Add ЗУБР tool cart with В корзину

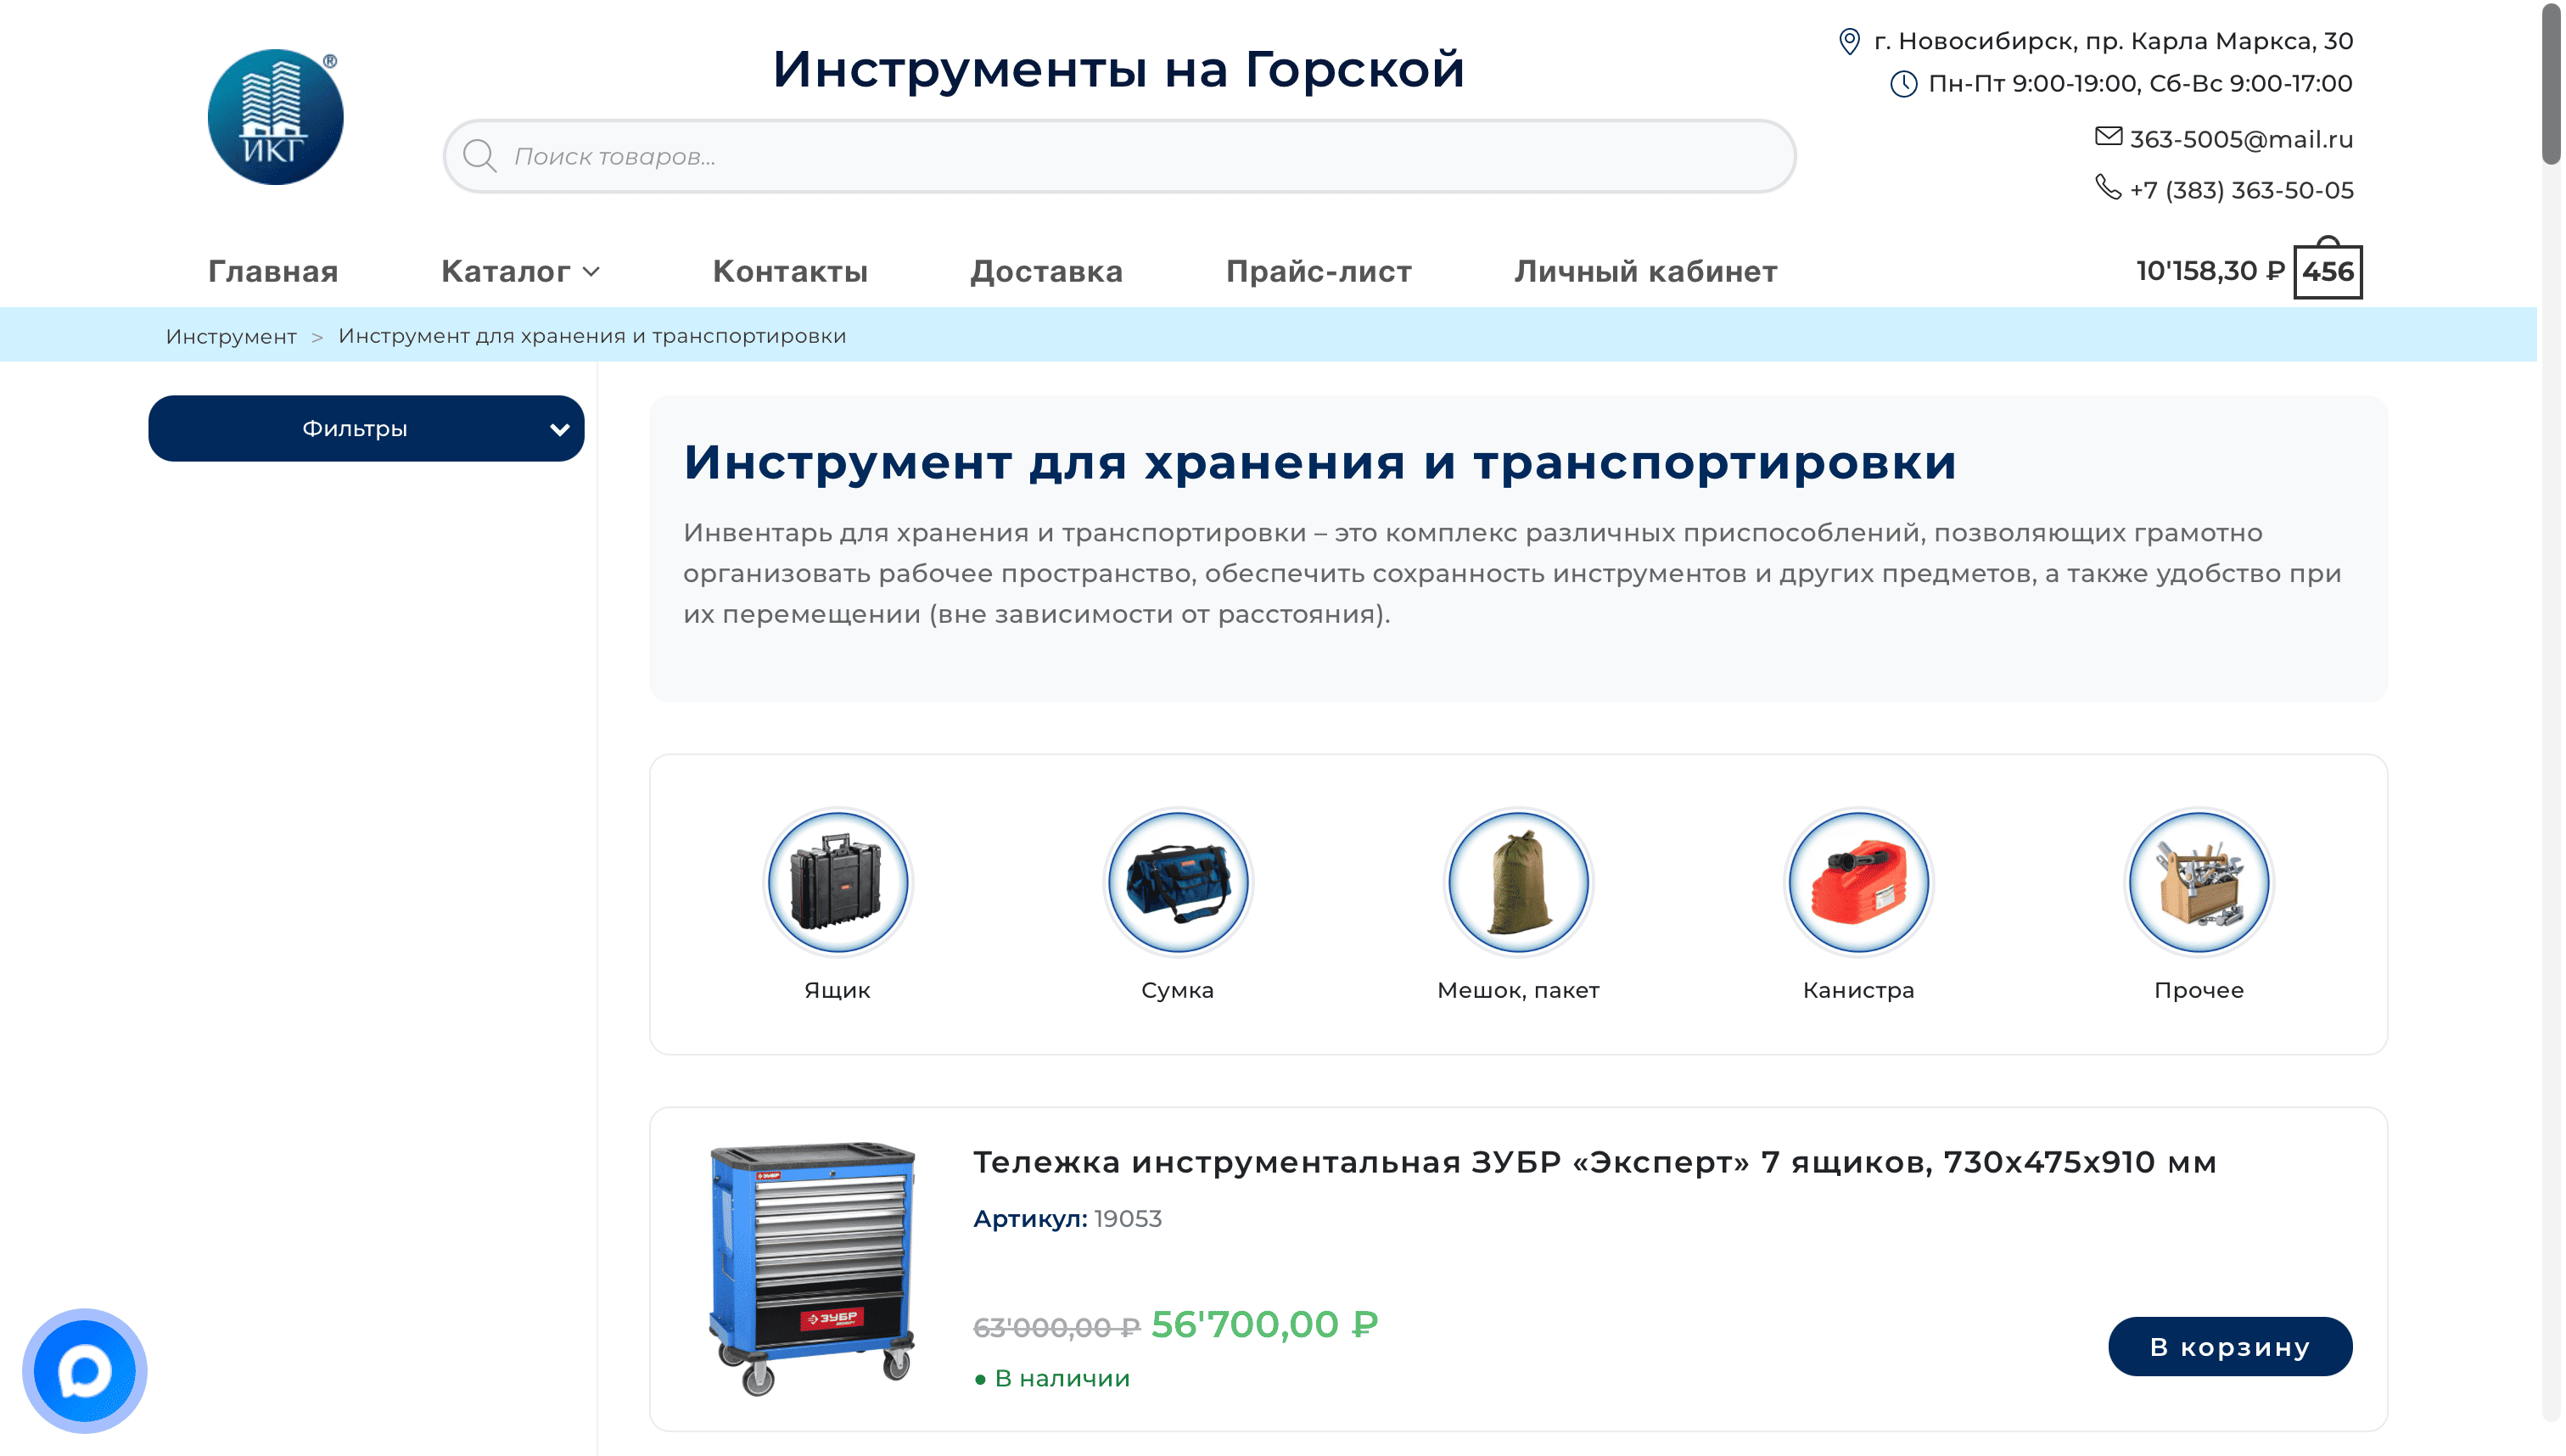2229,1346
